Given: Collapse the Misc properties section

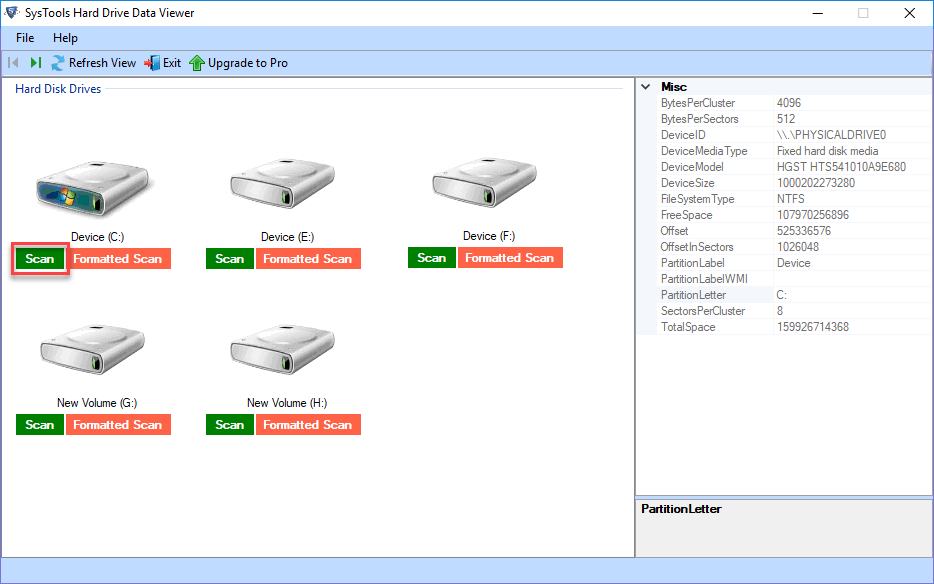Looking at the screenshot, I should 646,87.
